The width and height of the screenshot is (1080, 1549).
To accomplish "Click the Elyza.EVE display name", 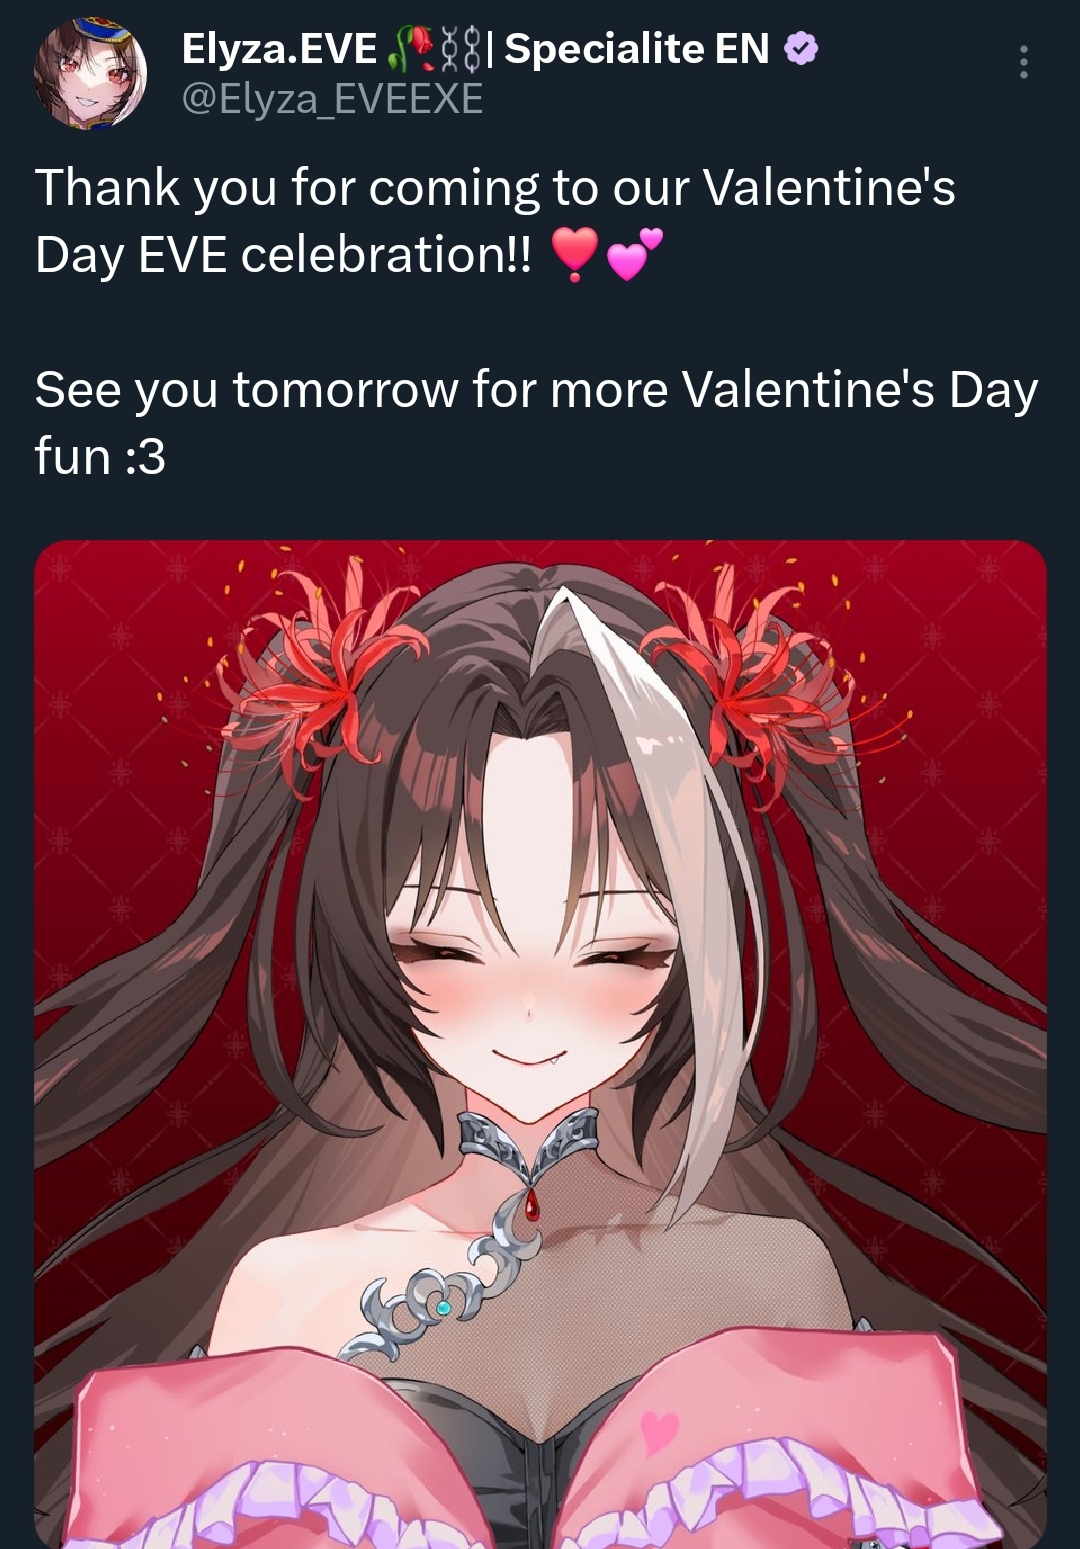I will 279,49.
